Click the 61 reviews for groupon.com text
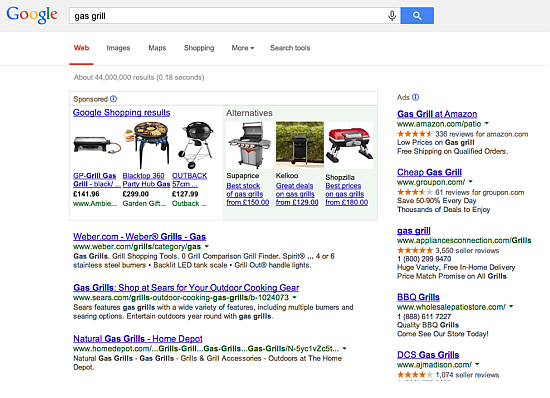Image resolution: width=550 pixels, height=398 pixels. [x=480, y=193]
